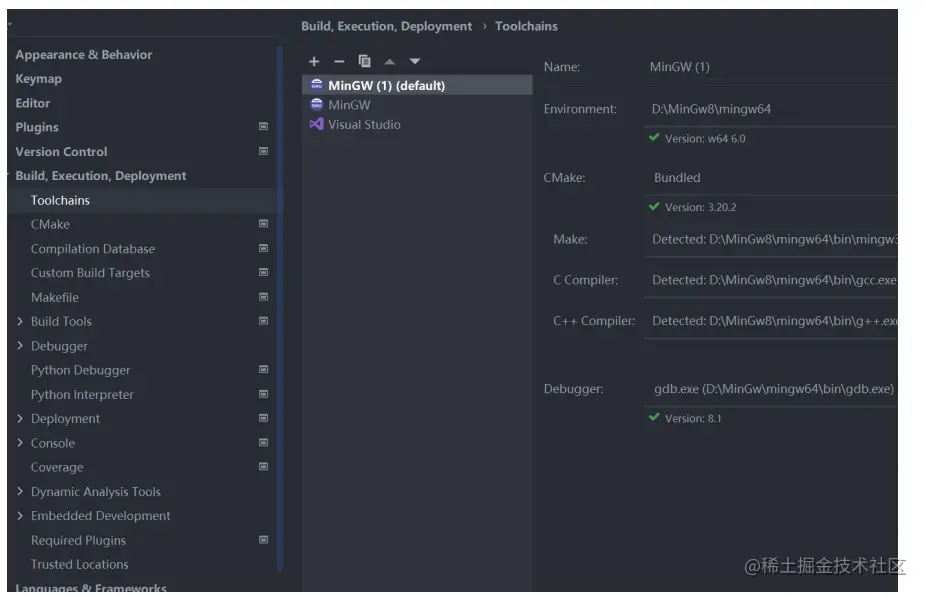Click project-level icon next to Required Plugins
This screenshot has width=925, height=596.
click(264, 540)
